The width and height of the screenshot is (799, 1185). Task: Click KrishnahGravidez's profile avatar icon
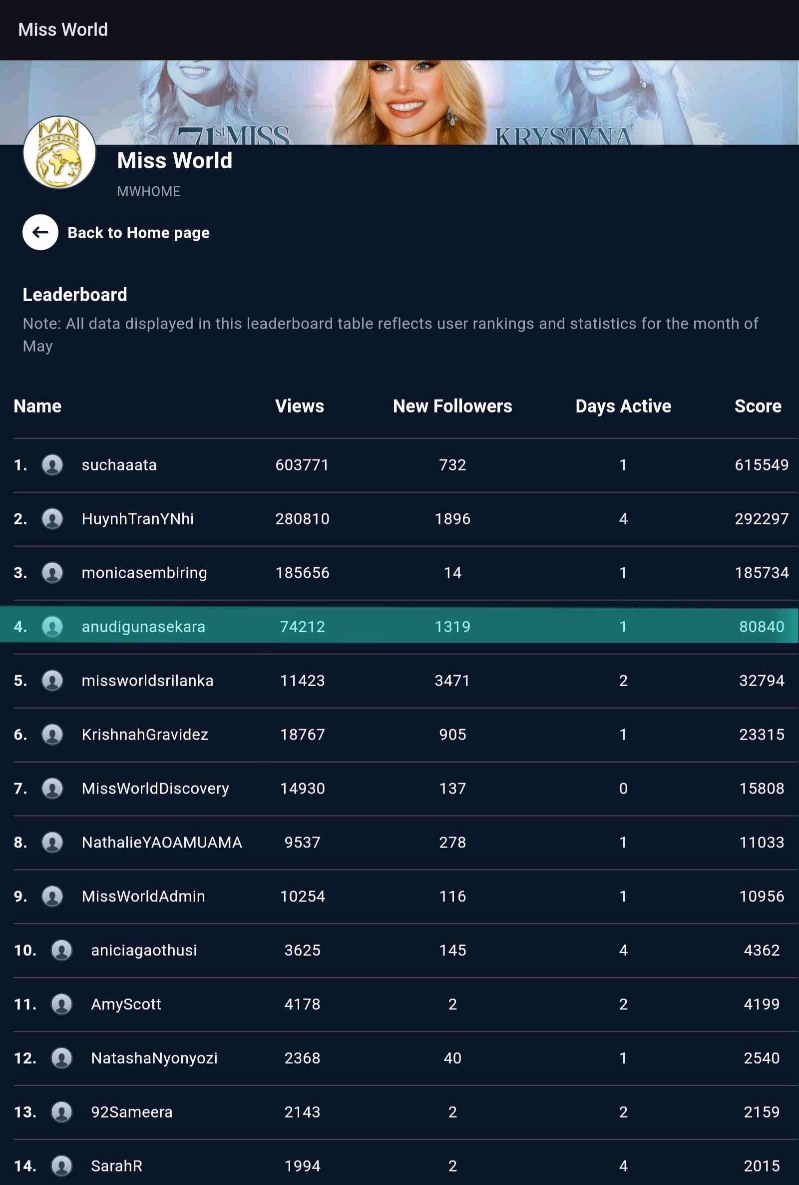click(52, 735)
